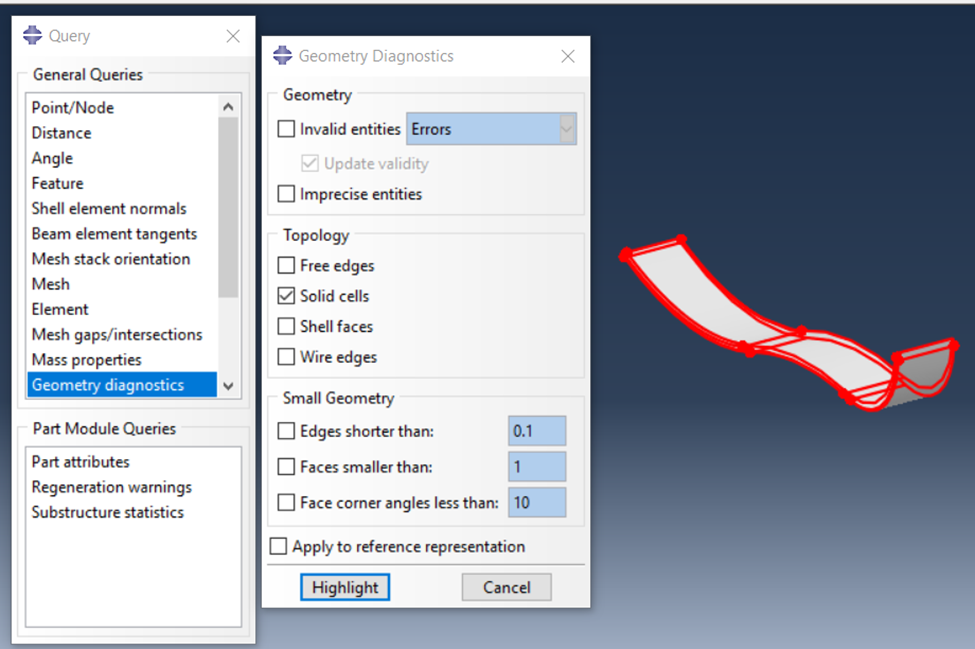Check Edges shorter than option
The image size is (975, 649).
point(286,431)
